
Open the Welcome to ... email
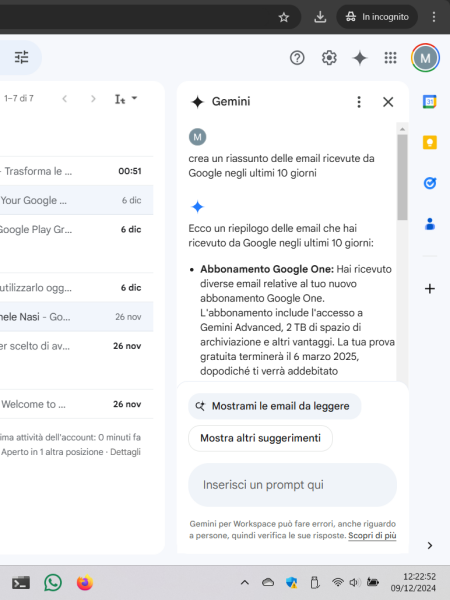(77, 404)
